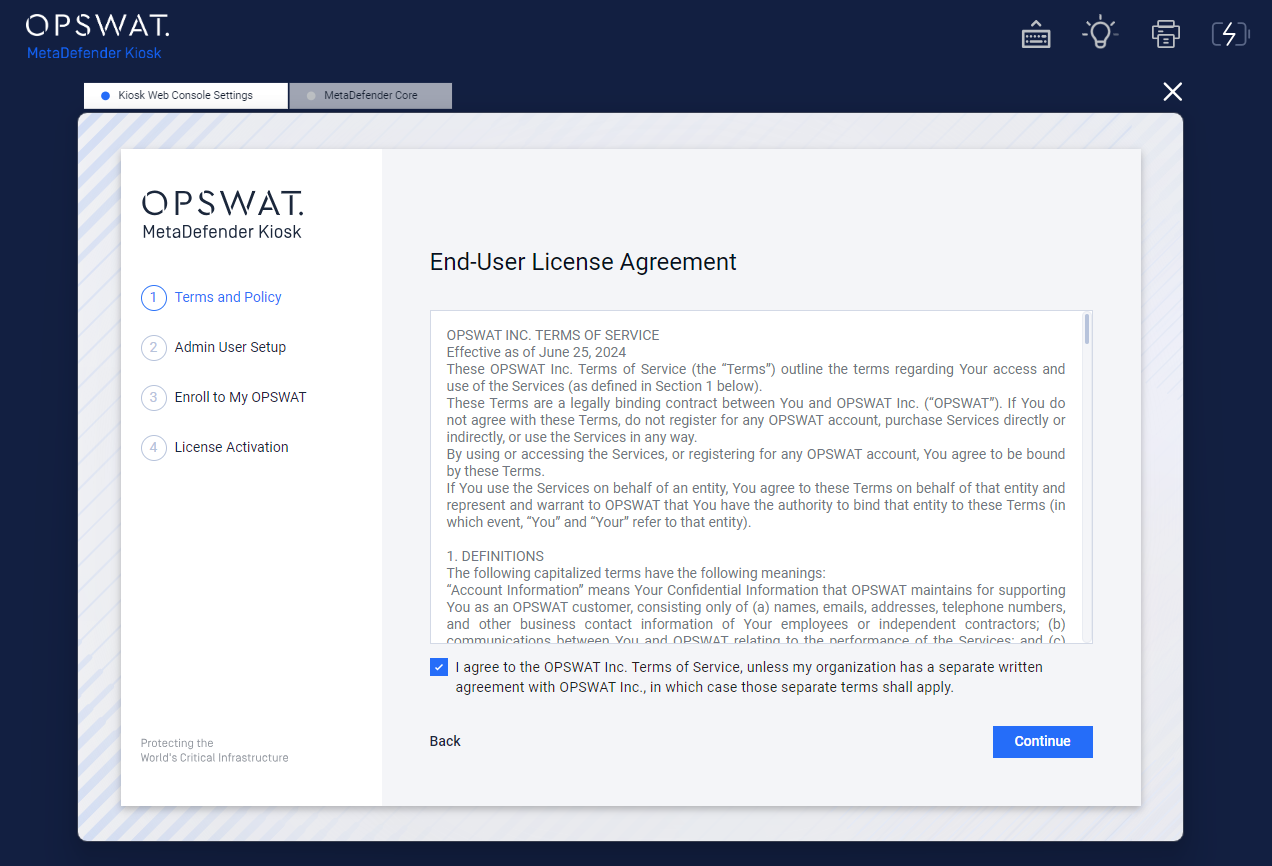The height and width of the screenshot is (866, 1272).
Task: Click the Continue button
Action: (x=1043, y=742)
